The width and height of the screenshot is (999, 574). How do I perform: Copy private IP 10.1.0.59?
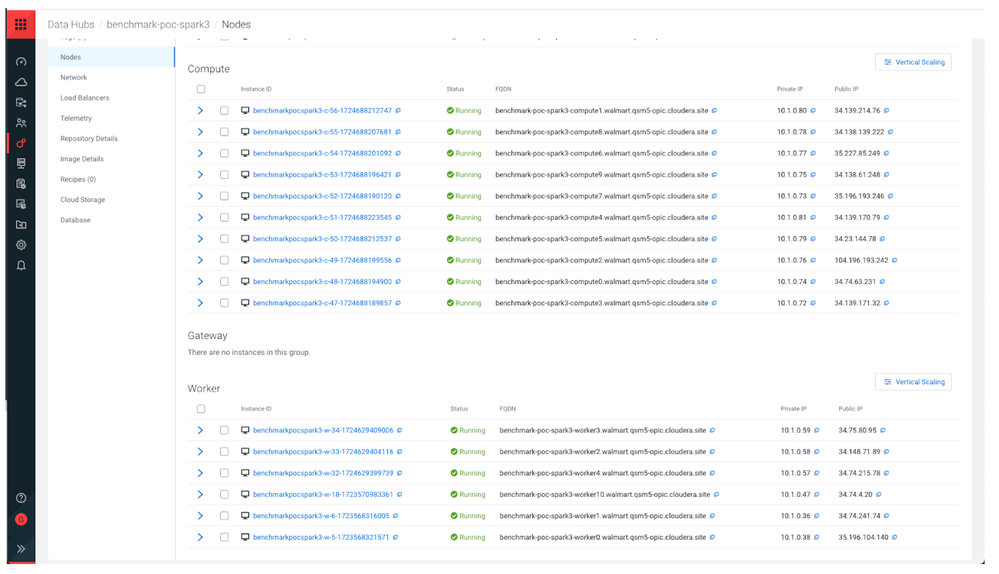(x=817, y=431)
